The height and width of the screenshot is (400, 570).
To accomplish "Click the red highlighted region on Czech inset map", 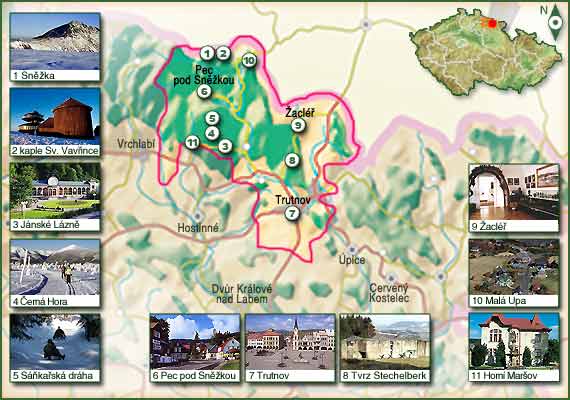I will point(492,23).
